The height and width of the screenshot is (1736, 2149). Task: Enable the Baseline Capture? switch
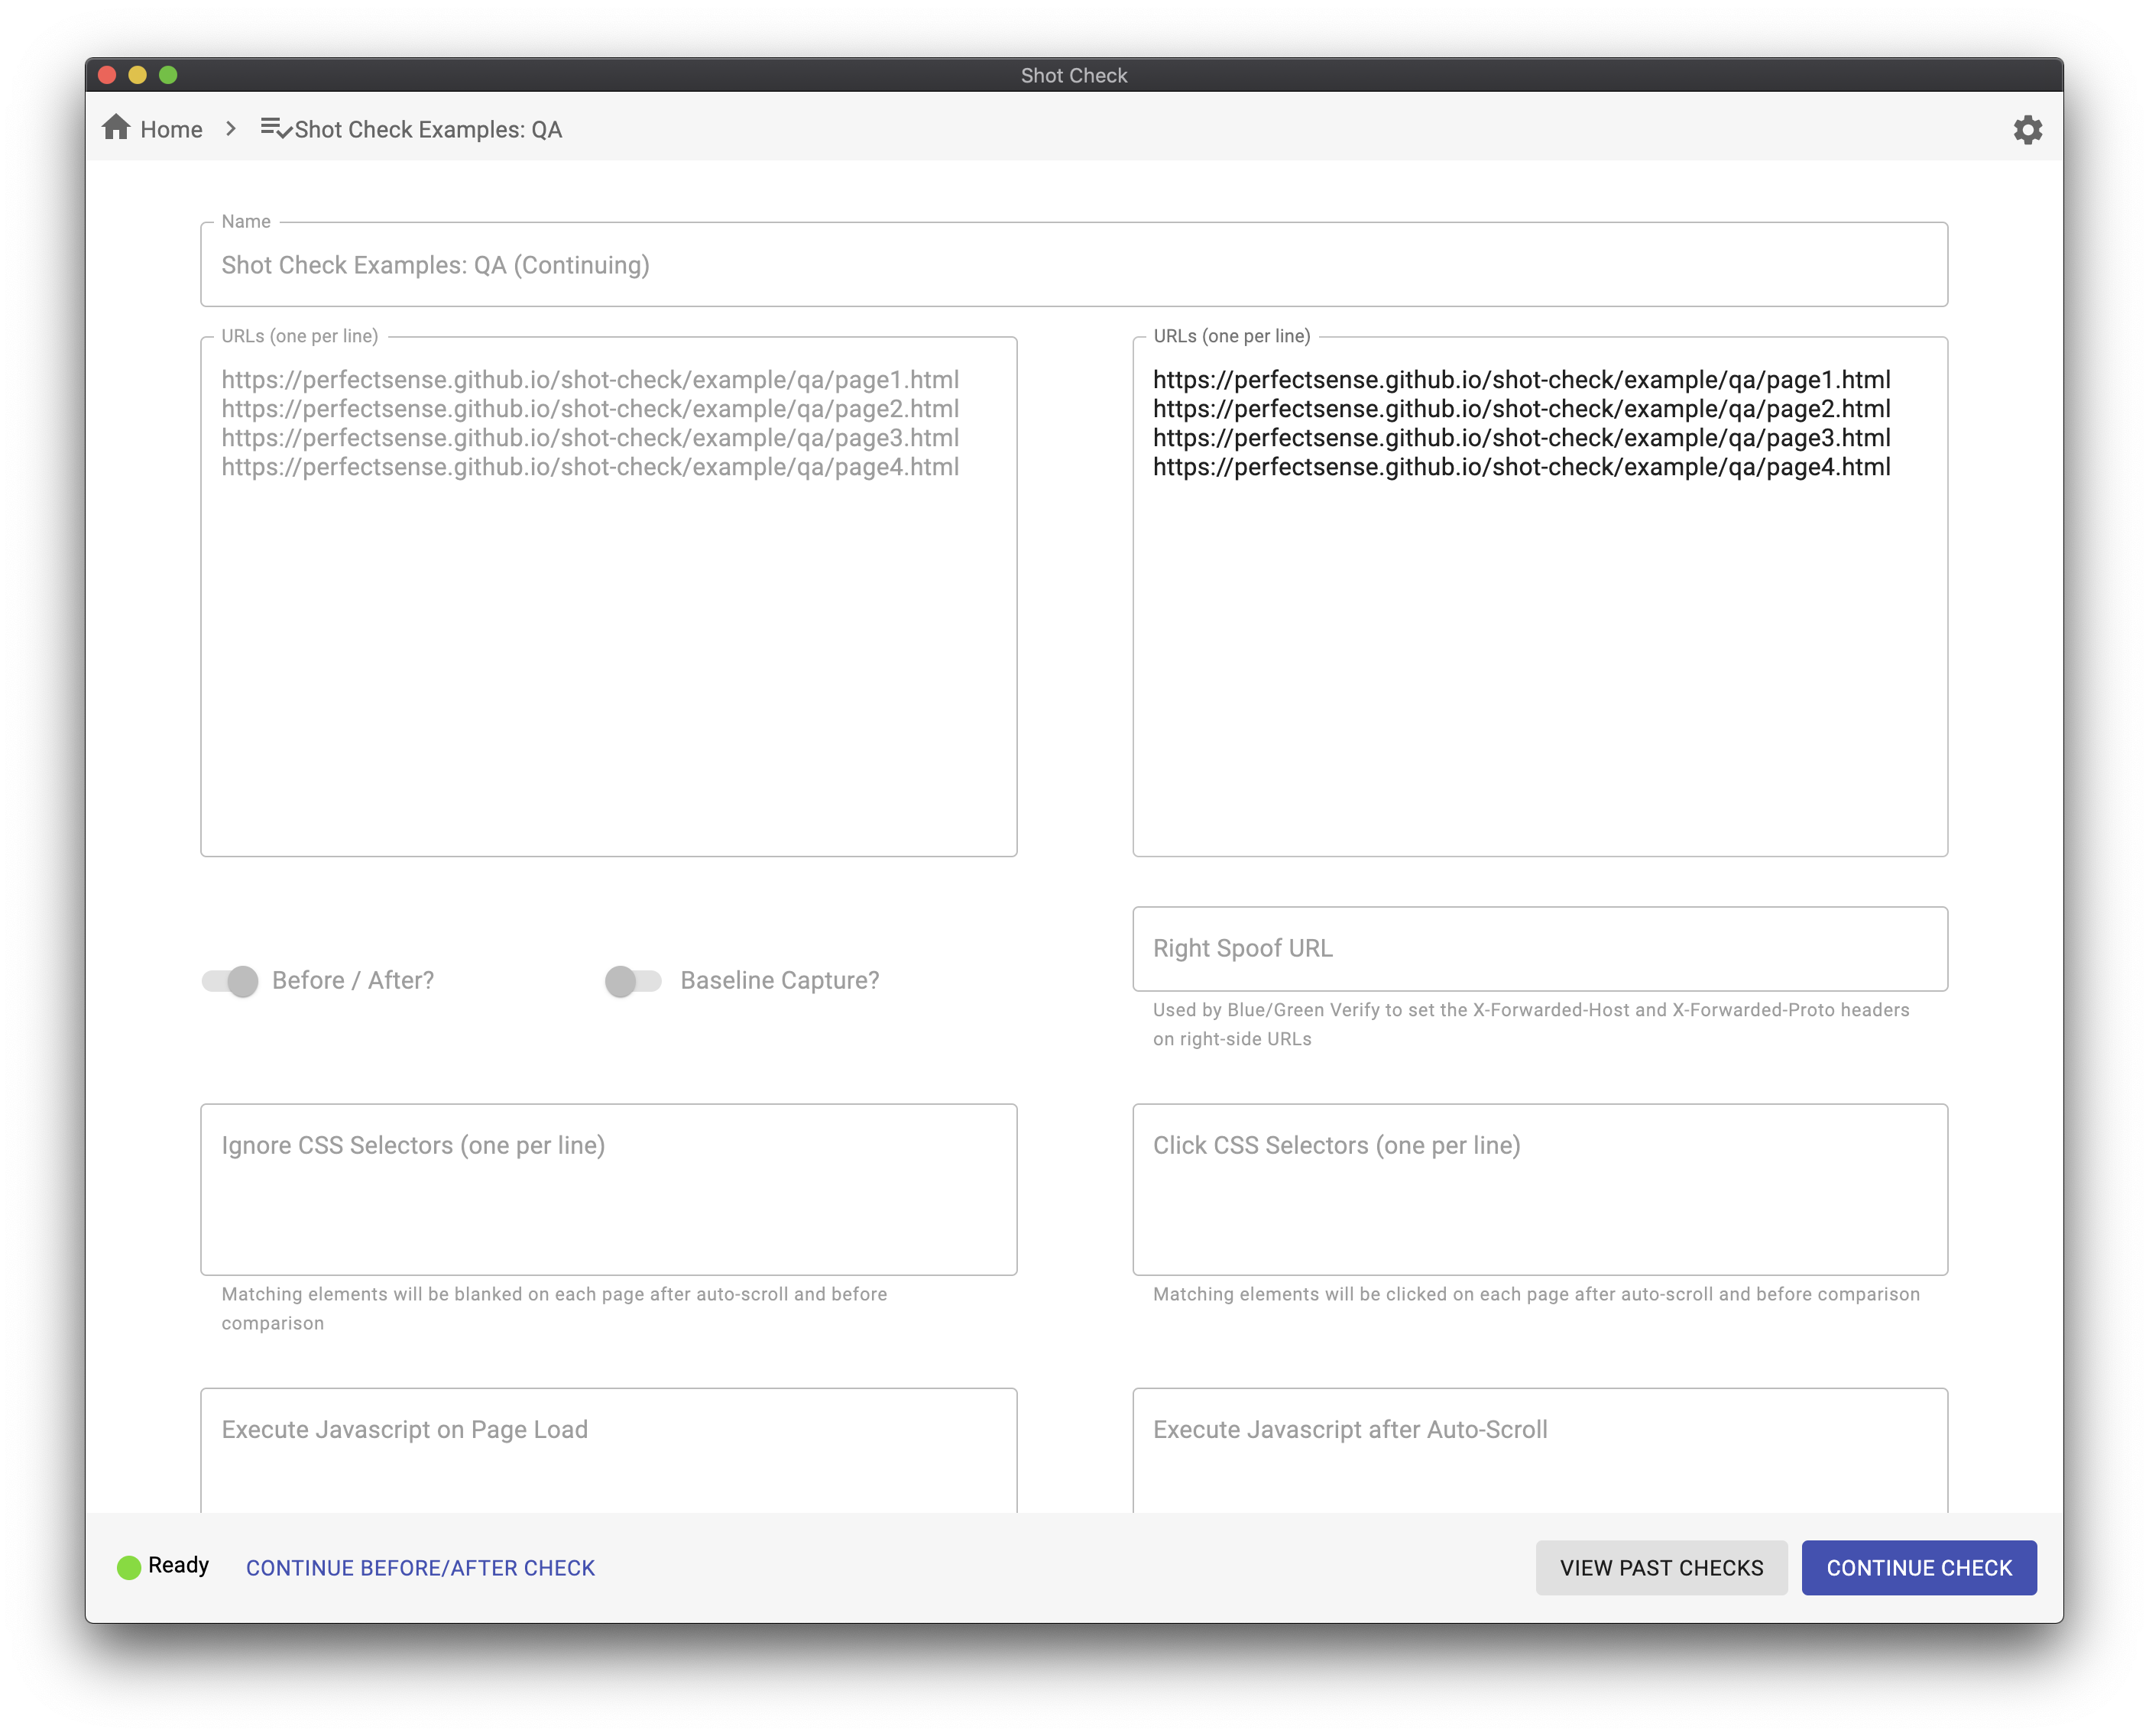[x=632, y=981]
